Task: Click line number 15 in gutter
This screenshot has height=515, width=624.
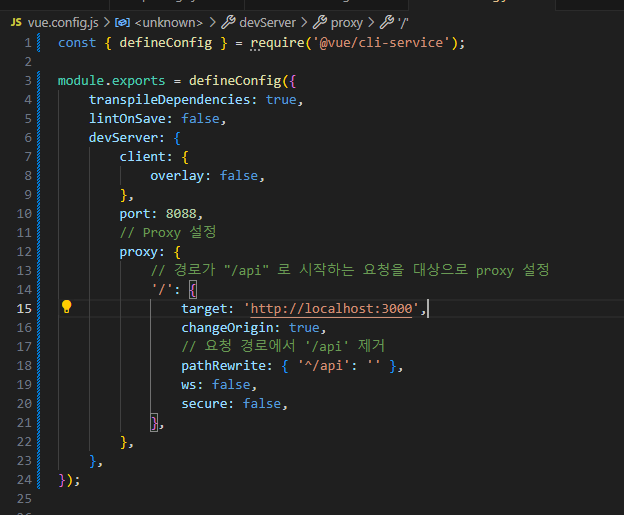Action: coord(24,308)
